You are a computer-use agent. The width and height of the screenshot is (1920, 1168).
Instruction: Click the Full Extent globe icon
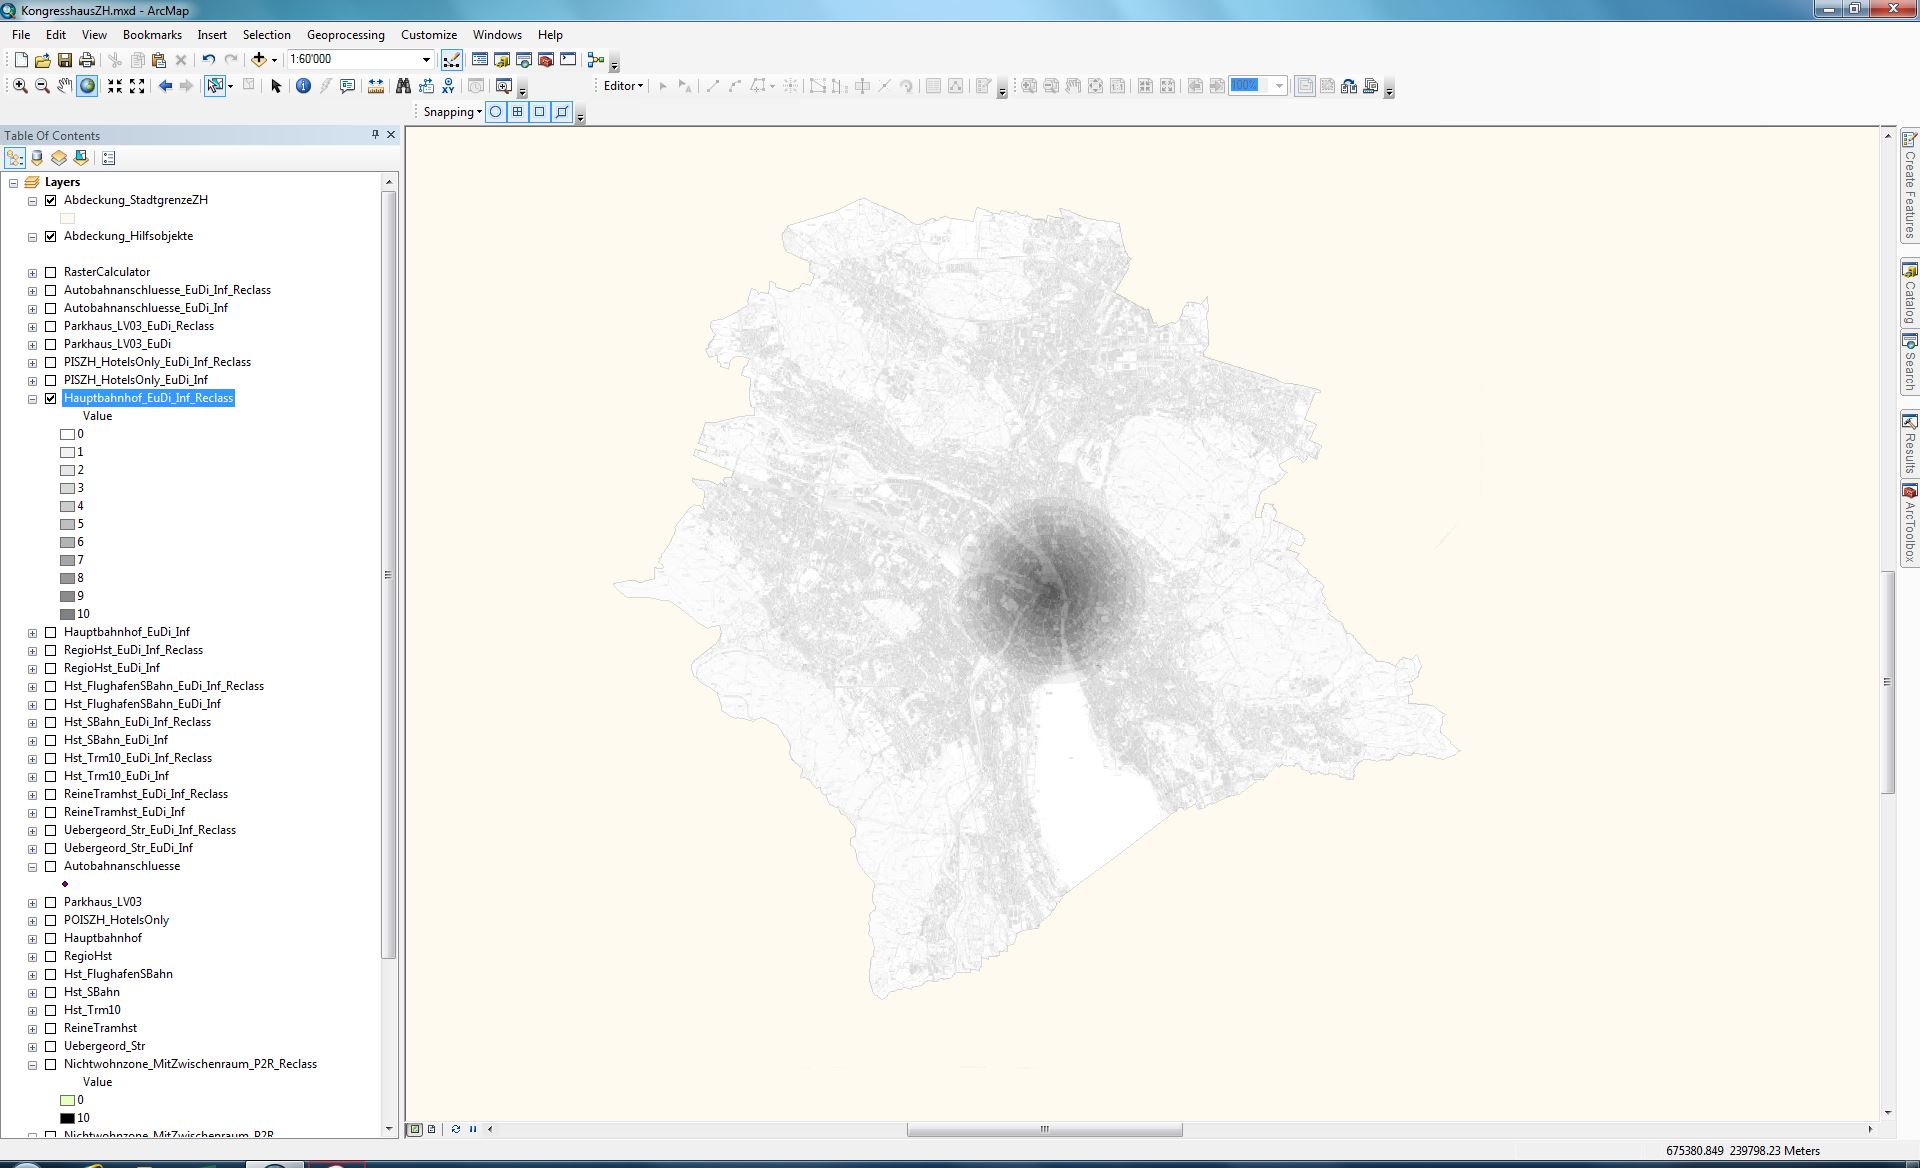click(x=87, y=86)
